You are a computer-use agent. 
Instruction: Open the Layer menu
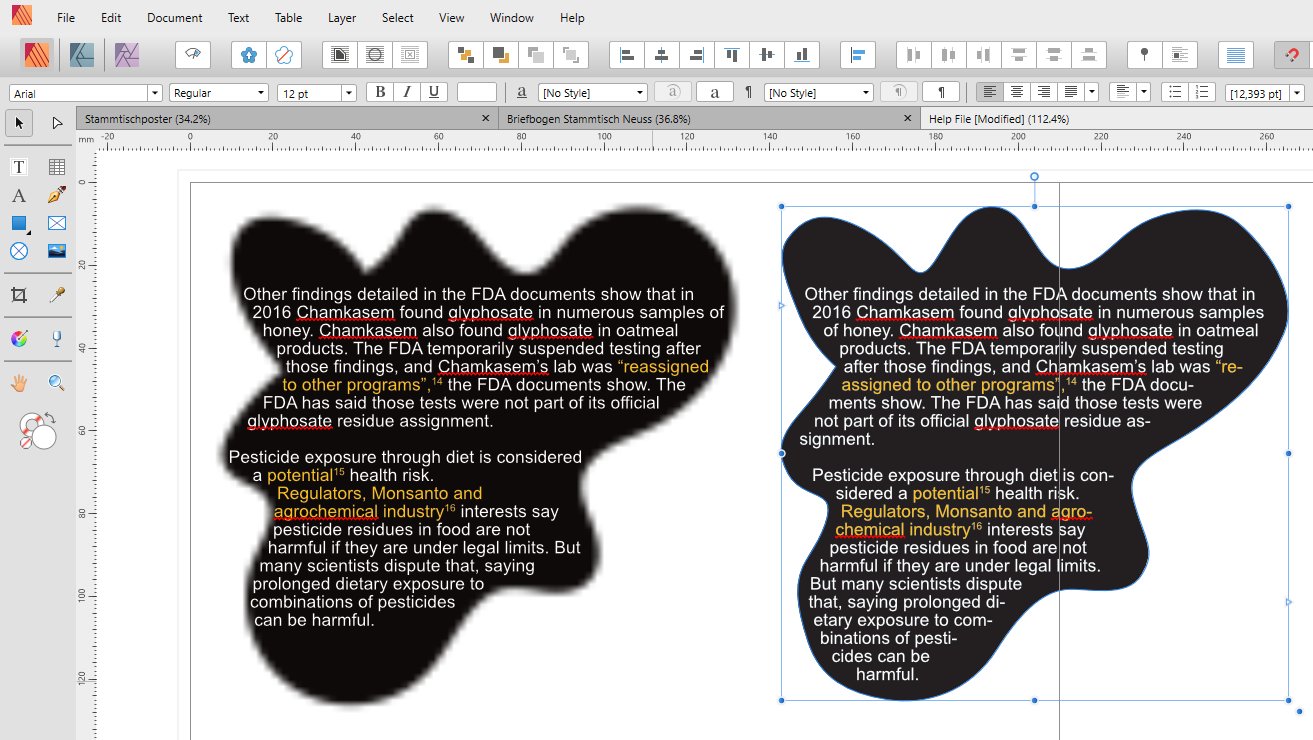point(342,18)
